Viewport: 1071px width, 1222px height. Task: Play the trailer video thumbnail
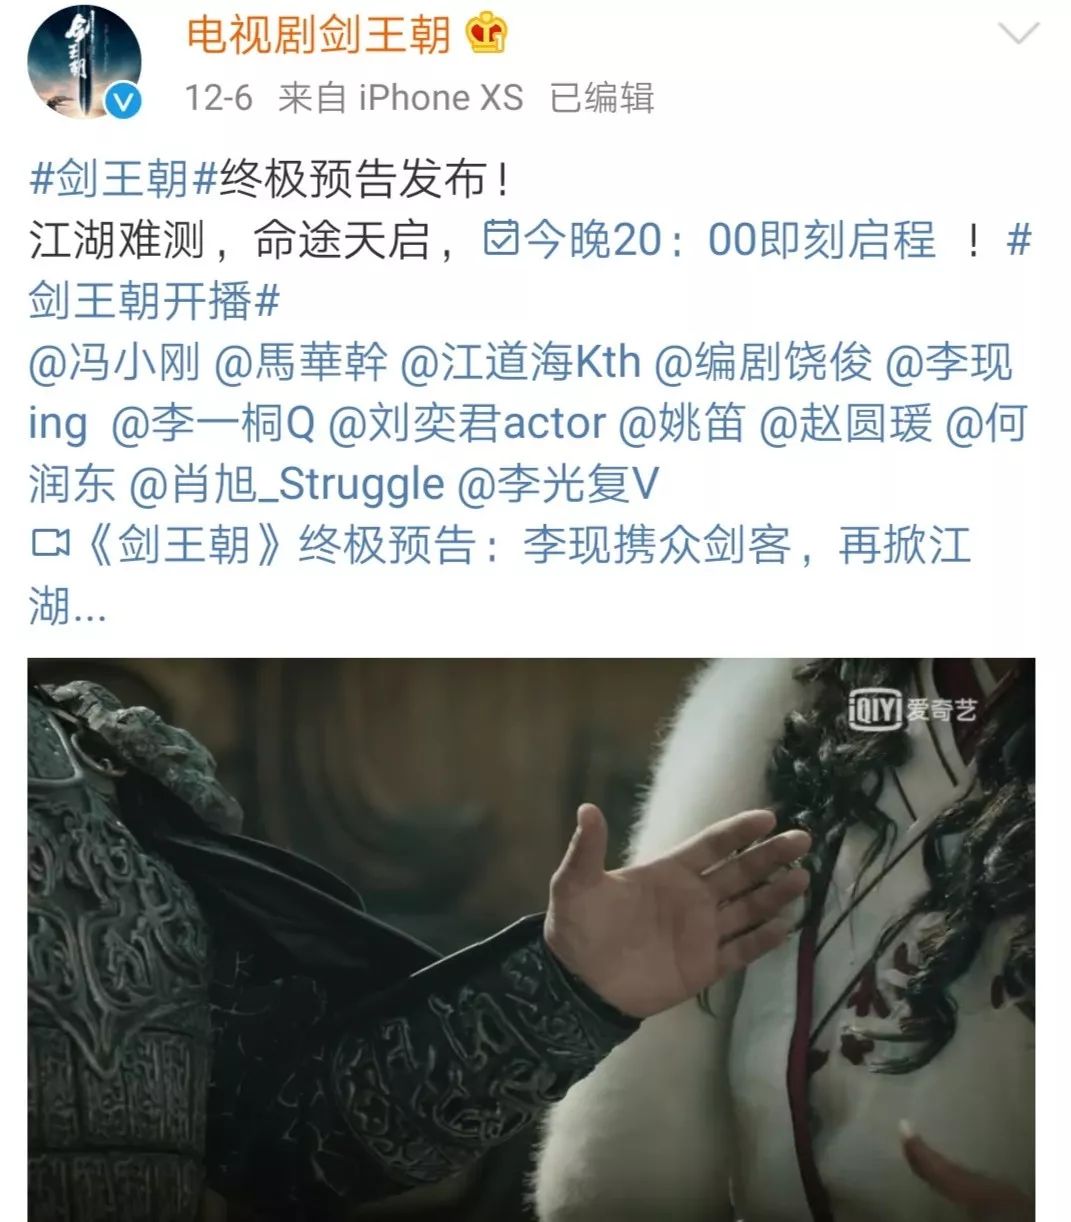click(x=531, y=939)
